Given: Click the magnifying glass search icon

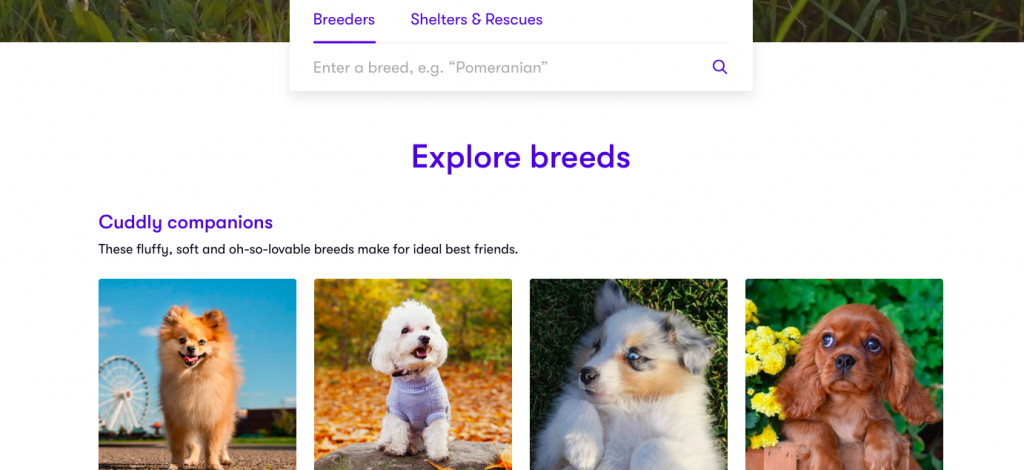Looking at the screenshot, I should tap(720, 67).
